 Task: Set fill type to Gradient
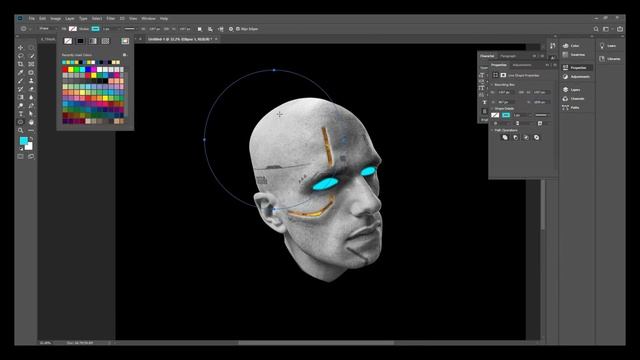pyautogui.click(x=93, y=41)
